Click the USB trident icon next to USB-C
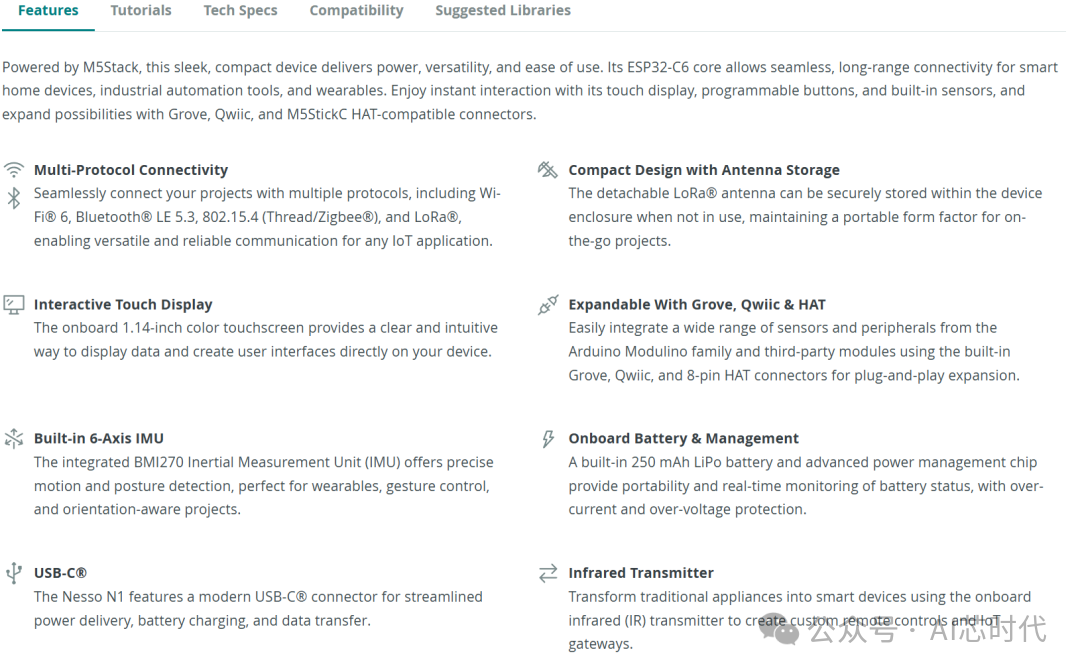1080x672 pixels. (x=14, y=573)
